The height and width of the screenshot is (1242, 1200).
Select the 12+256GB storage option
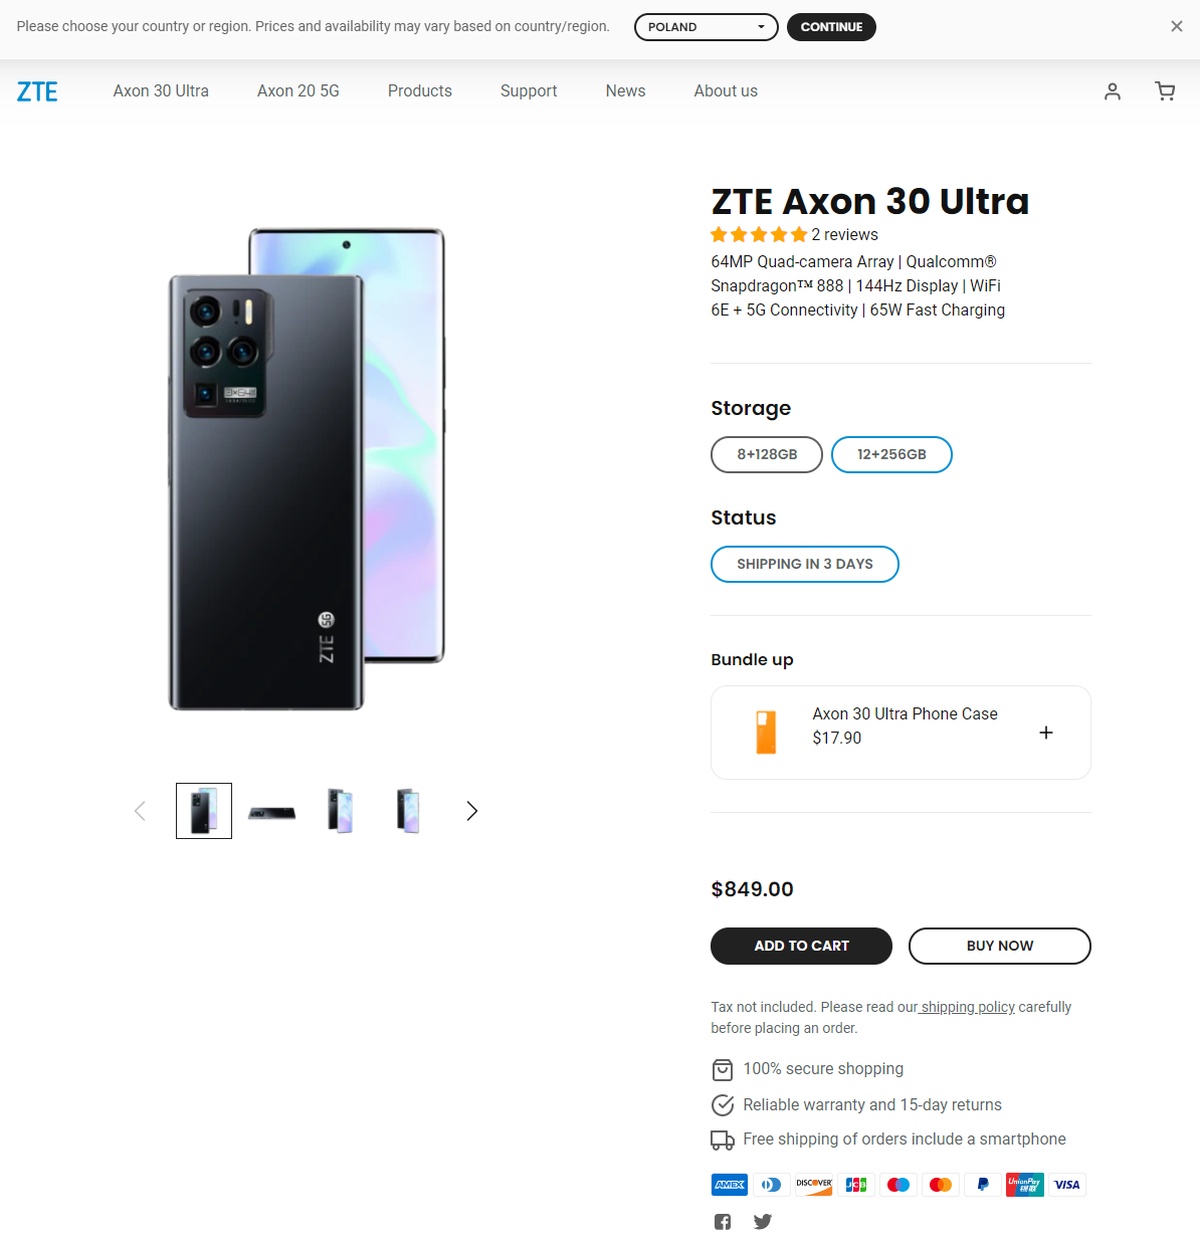(x=891, y=454)
